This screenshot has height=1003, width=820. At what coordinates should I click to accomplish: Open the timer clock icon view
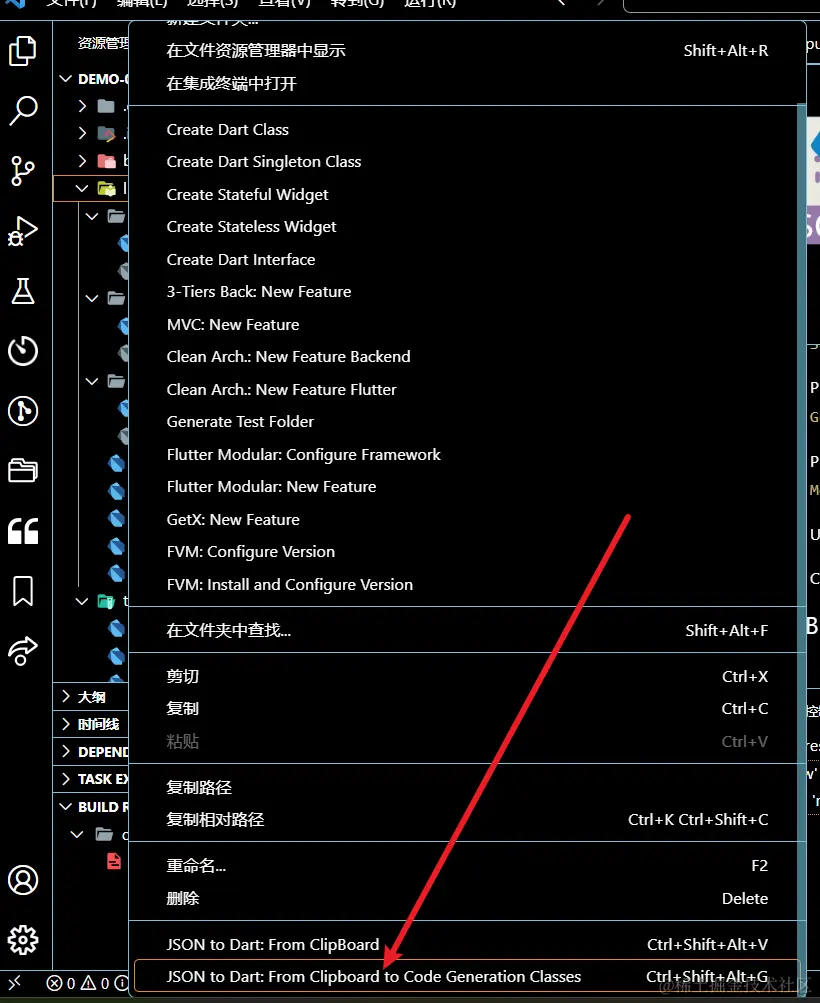[23, 351]
